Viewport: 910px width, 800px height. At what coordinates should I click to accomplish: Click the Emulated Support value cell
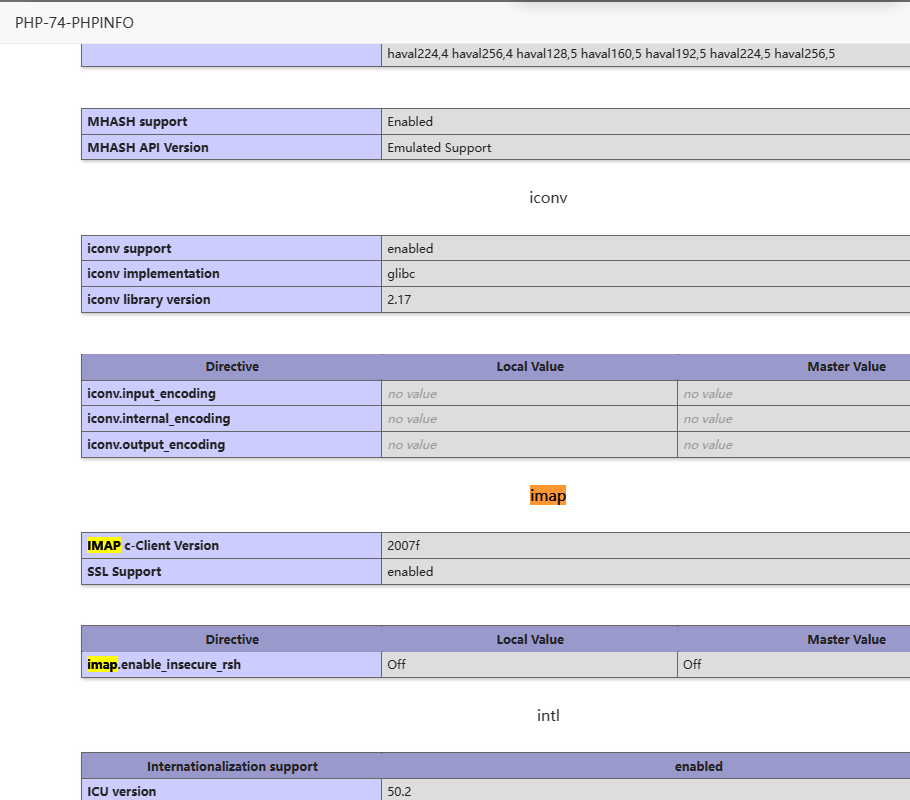coord(439,148)
